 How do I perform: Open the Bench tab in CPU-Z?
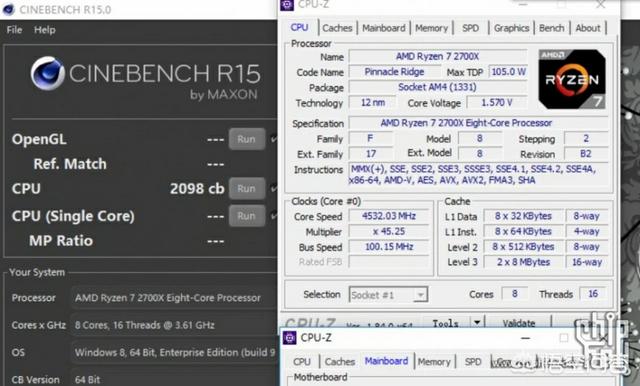coord(551,28)
